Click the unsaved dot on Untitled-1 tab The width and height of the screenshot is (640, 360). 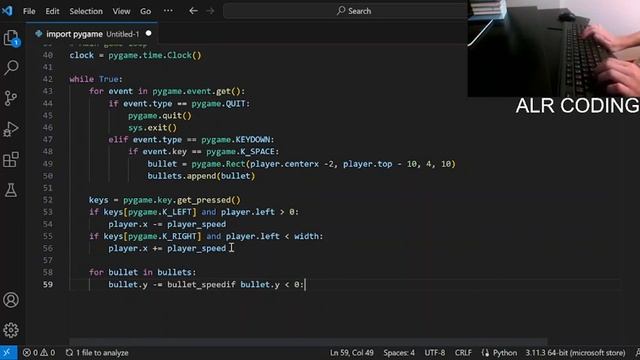[x=149, y=33]
